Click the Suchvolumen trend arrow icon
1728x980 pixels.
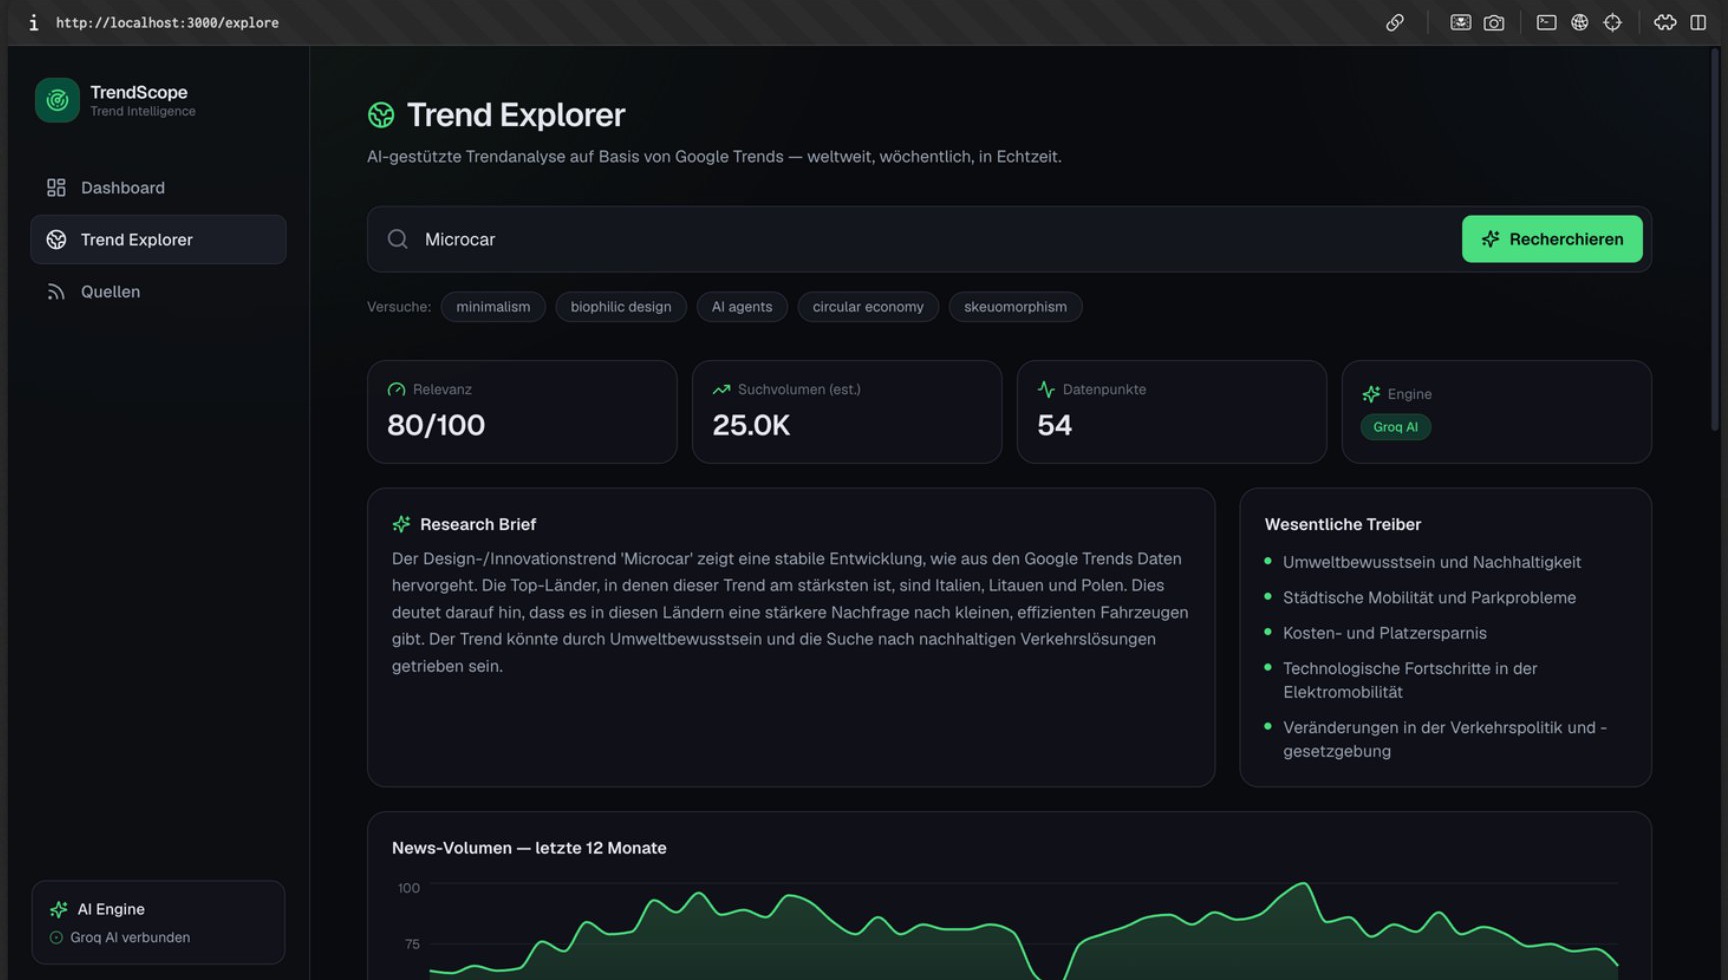click(721, 390)
